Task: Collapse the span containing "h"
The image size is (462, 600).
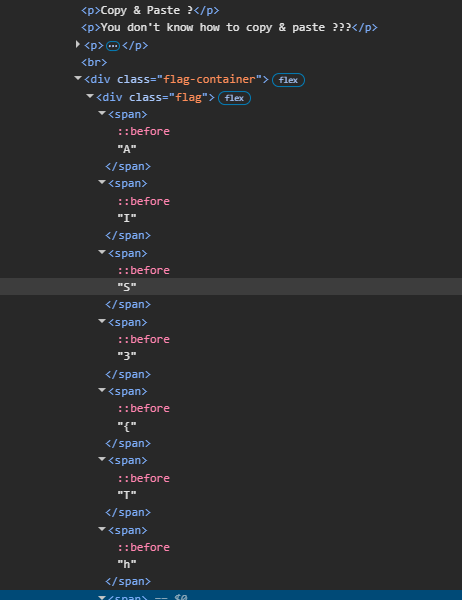Action: (102, 529)
